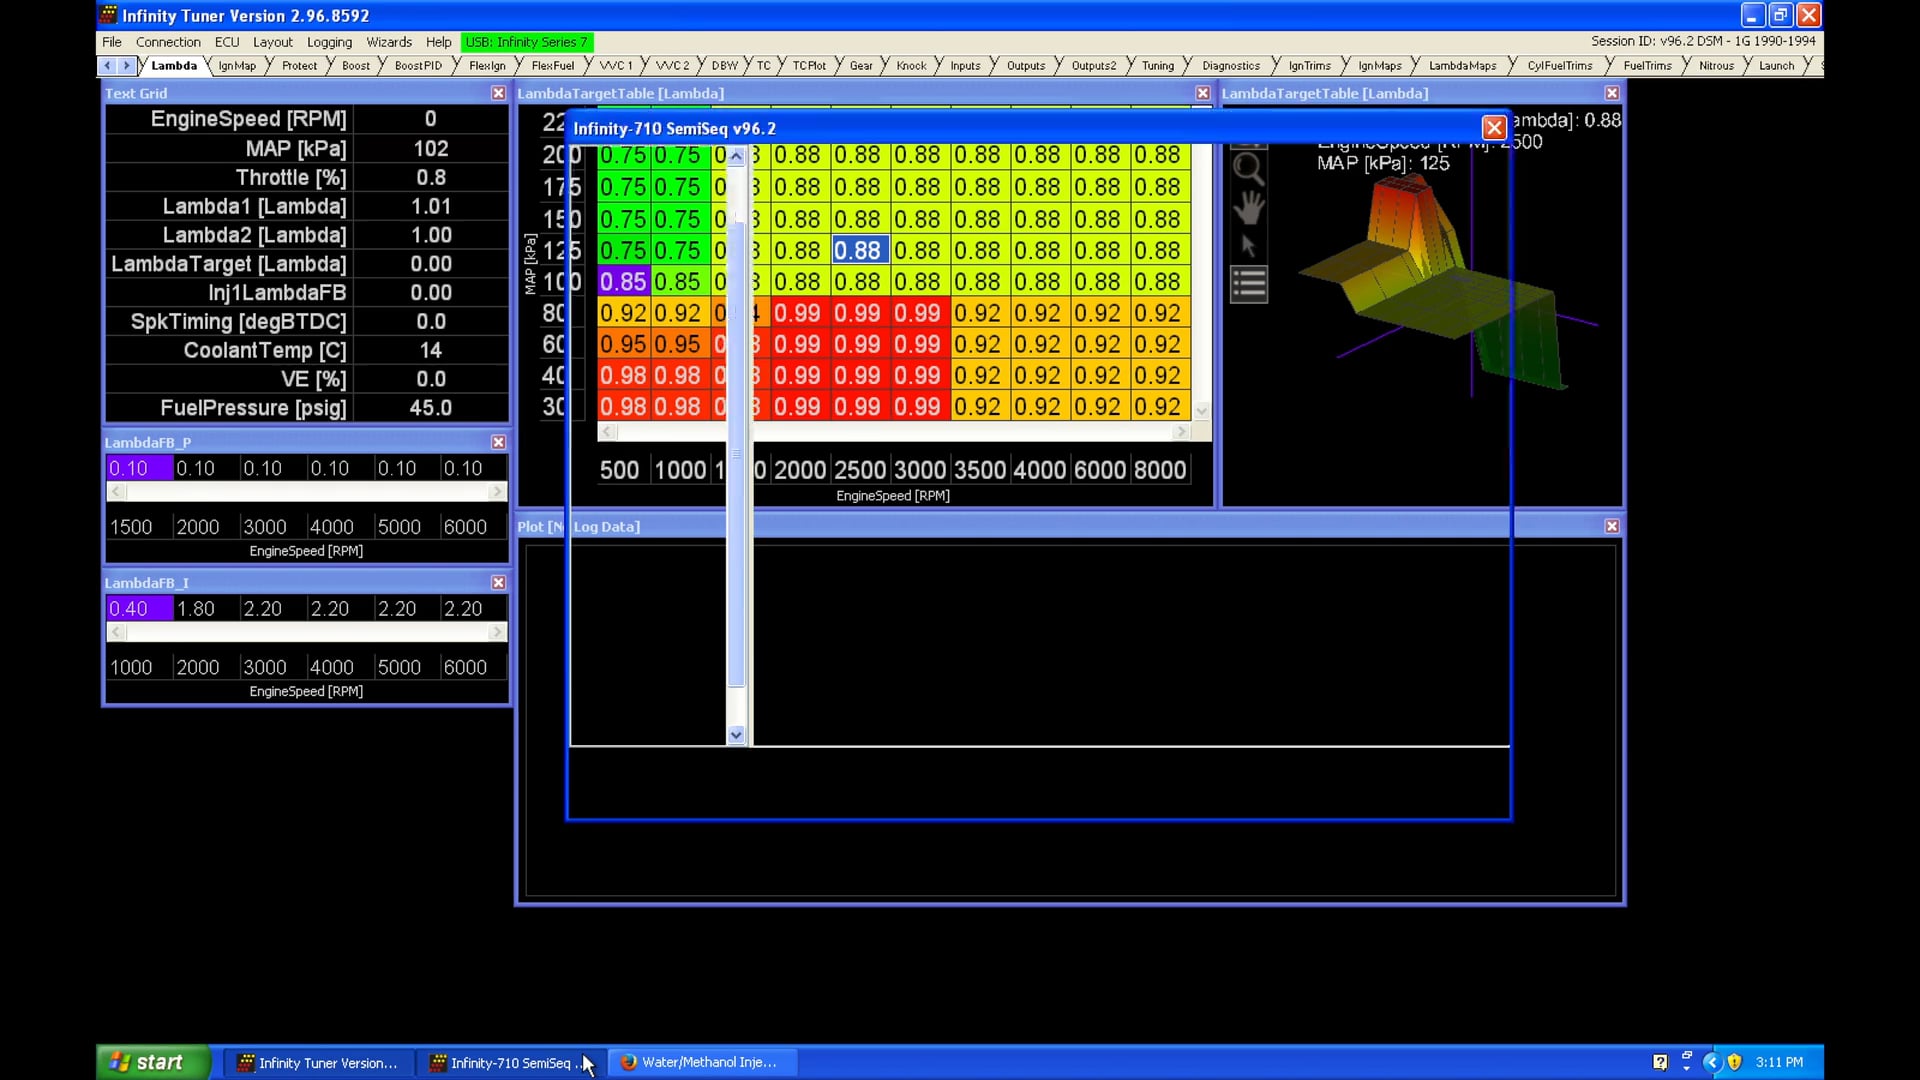Select the 0.85 cell at 100 kPa, 500 RPM
Viewport: 1920px width, 1080px height.
click(623, 282)
